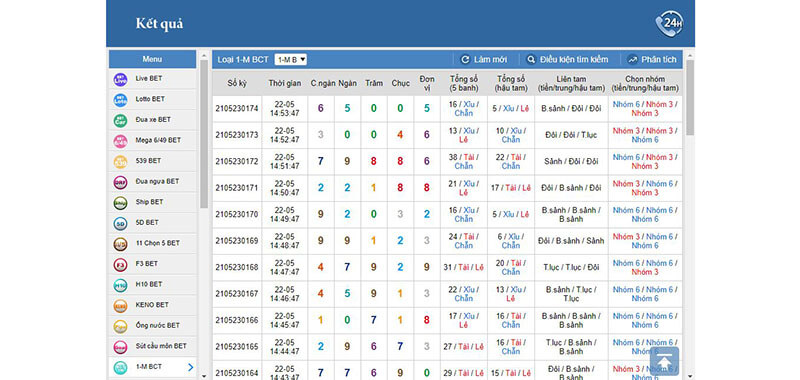Viewport: 800px width, 380px height.
Task: Click the F3 BET icon
Action: pyautogui.click(x=120, y=265)
